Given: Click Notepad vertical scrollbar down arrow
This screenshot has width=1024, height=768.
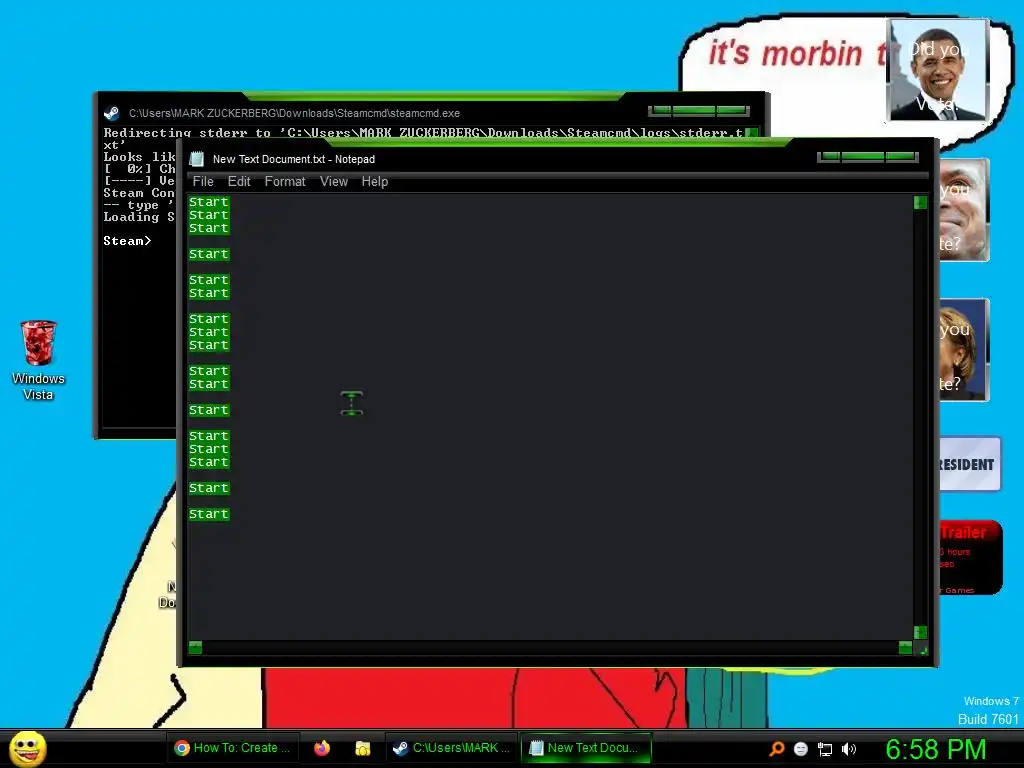Looking at the screenshot, I should [x=920, y=632].
